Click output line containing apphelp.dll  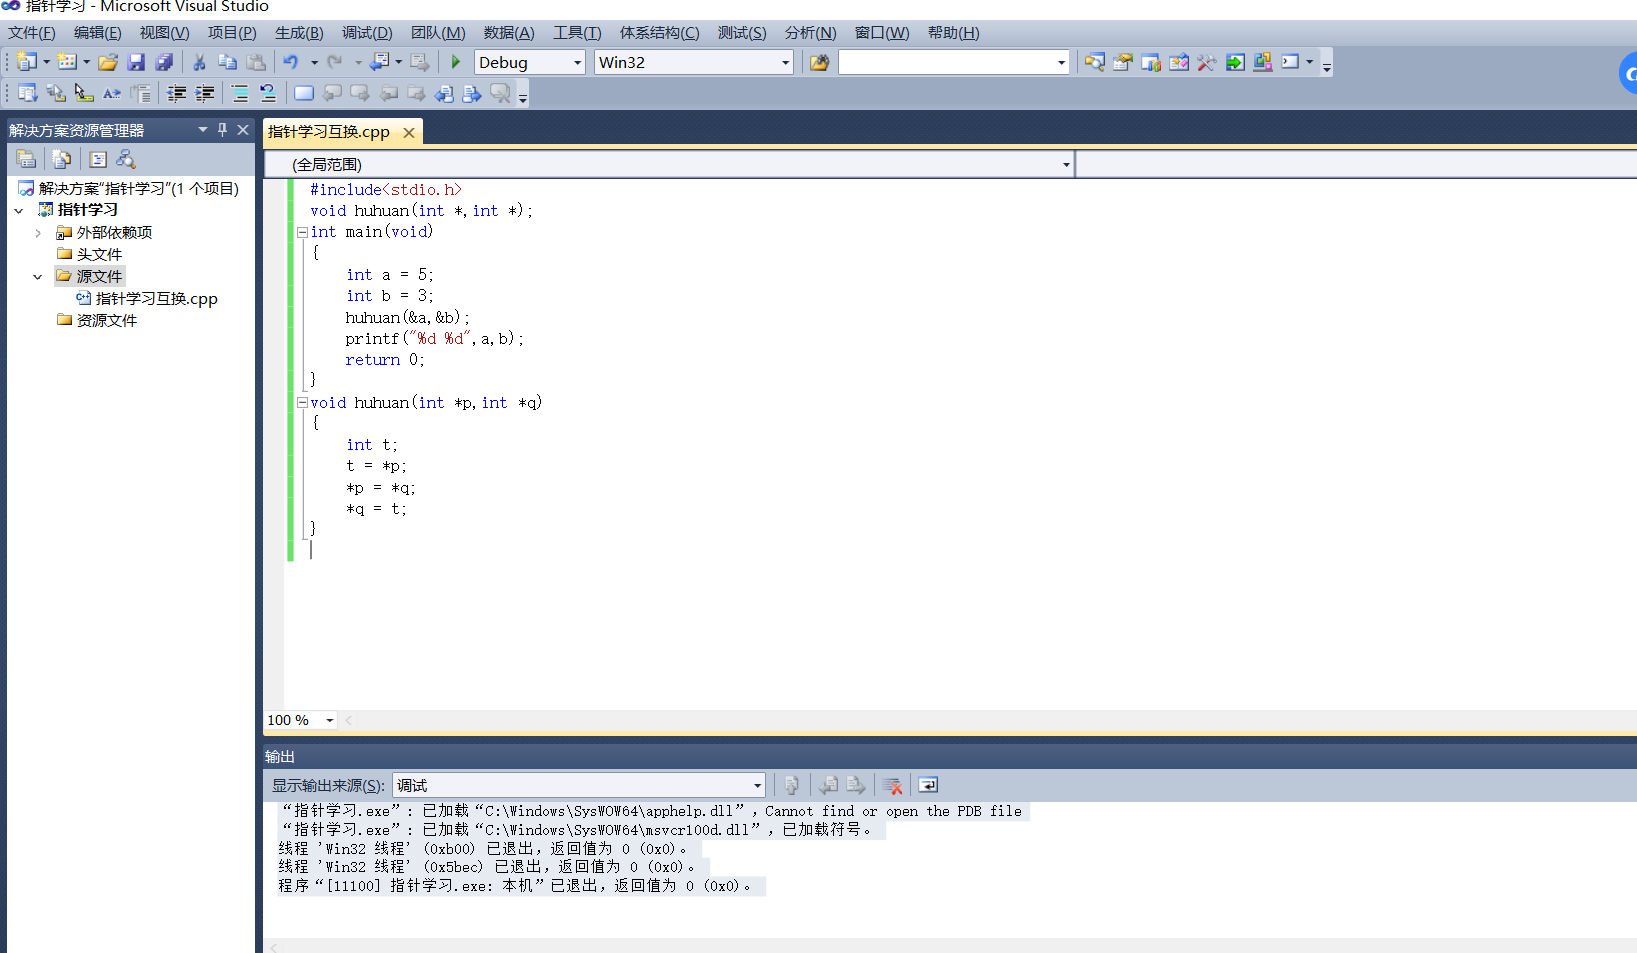[652, 811]
